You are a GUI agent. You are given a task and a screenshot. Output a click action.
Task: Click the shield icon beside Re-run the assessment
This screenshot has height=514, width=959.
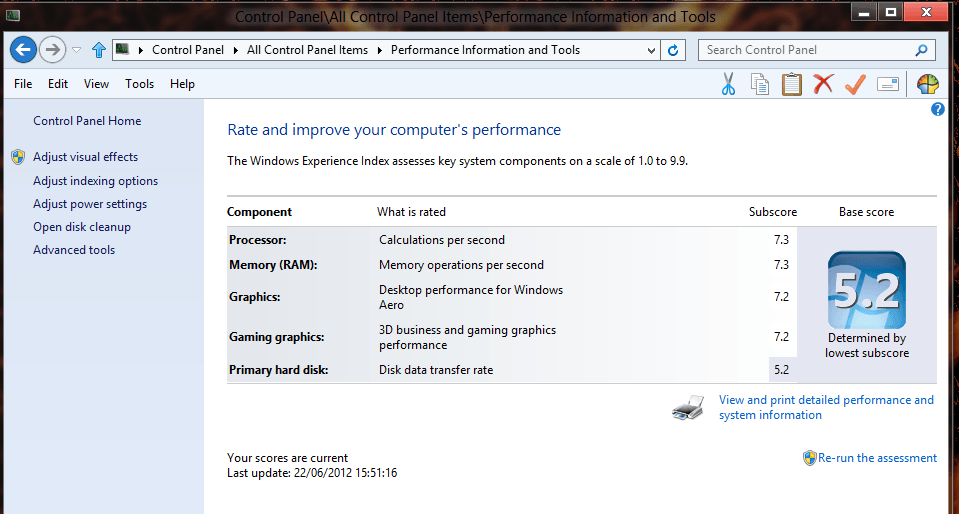pyautogui.click(x=810, y=458)
